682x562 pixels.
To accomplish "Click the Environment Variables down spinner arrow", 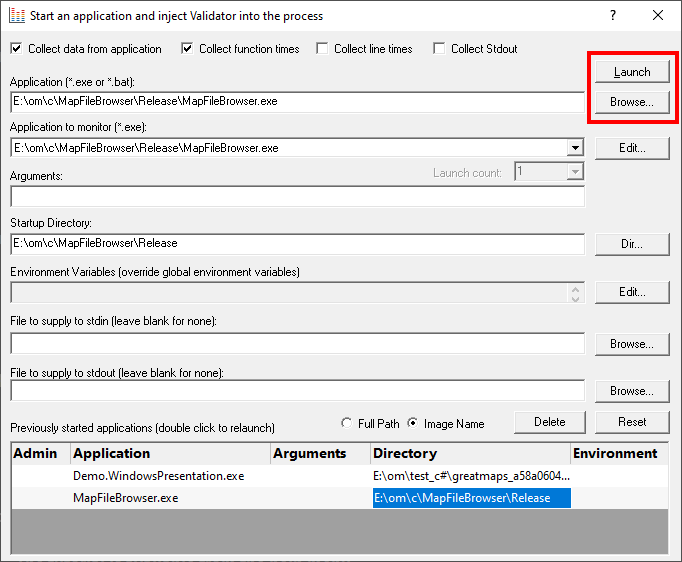I will (575, 298).
